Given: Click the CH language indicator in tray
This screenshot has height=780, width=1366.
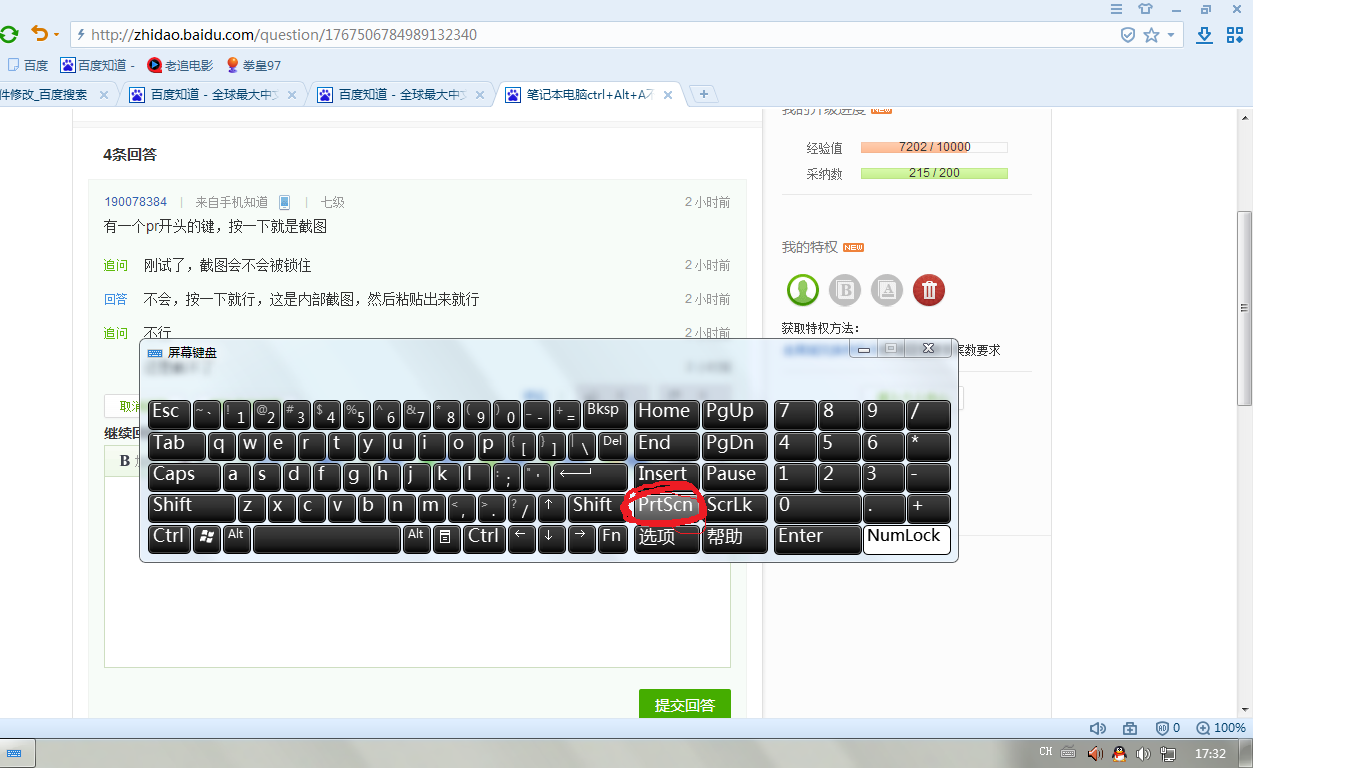Looking at the screenshot, I should click(x=1046, y=752).
